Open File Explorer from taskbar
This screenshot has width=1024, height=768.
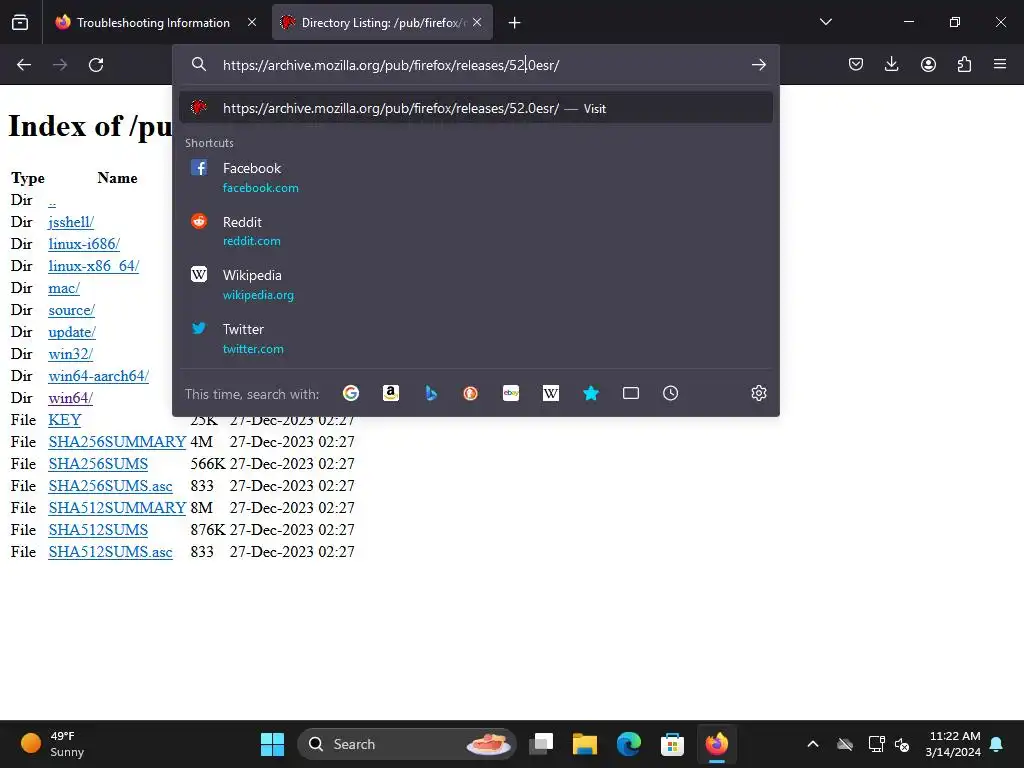click(x=584, y=744)
